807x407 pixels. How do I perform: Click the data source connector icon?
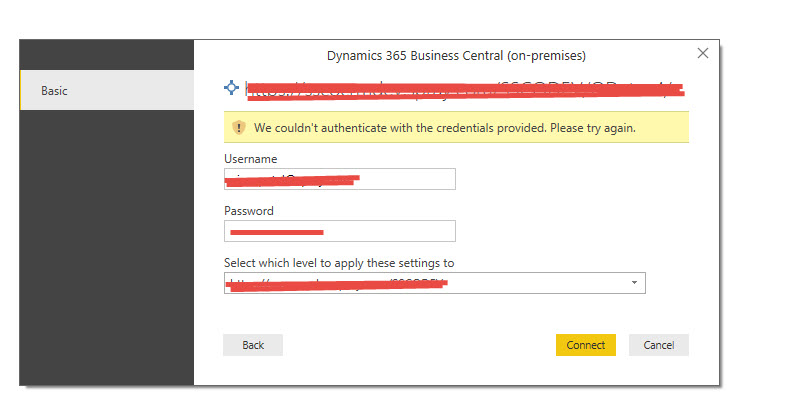(232, 87)
